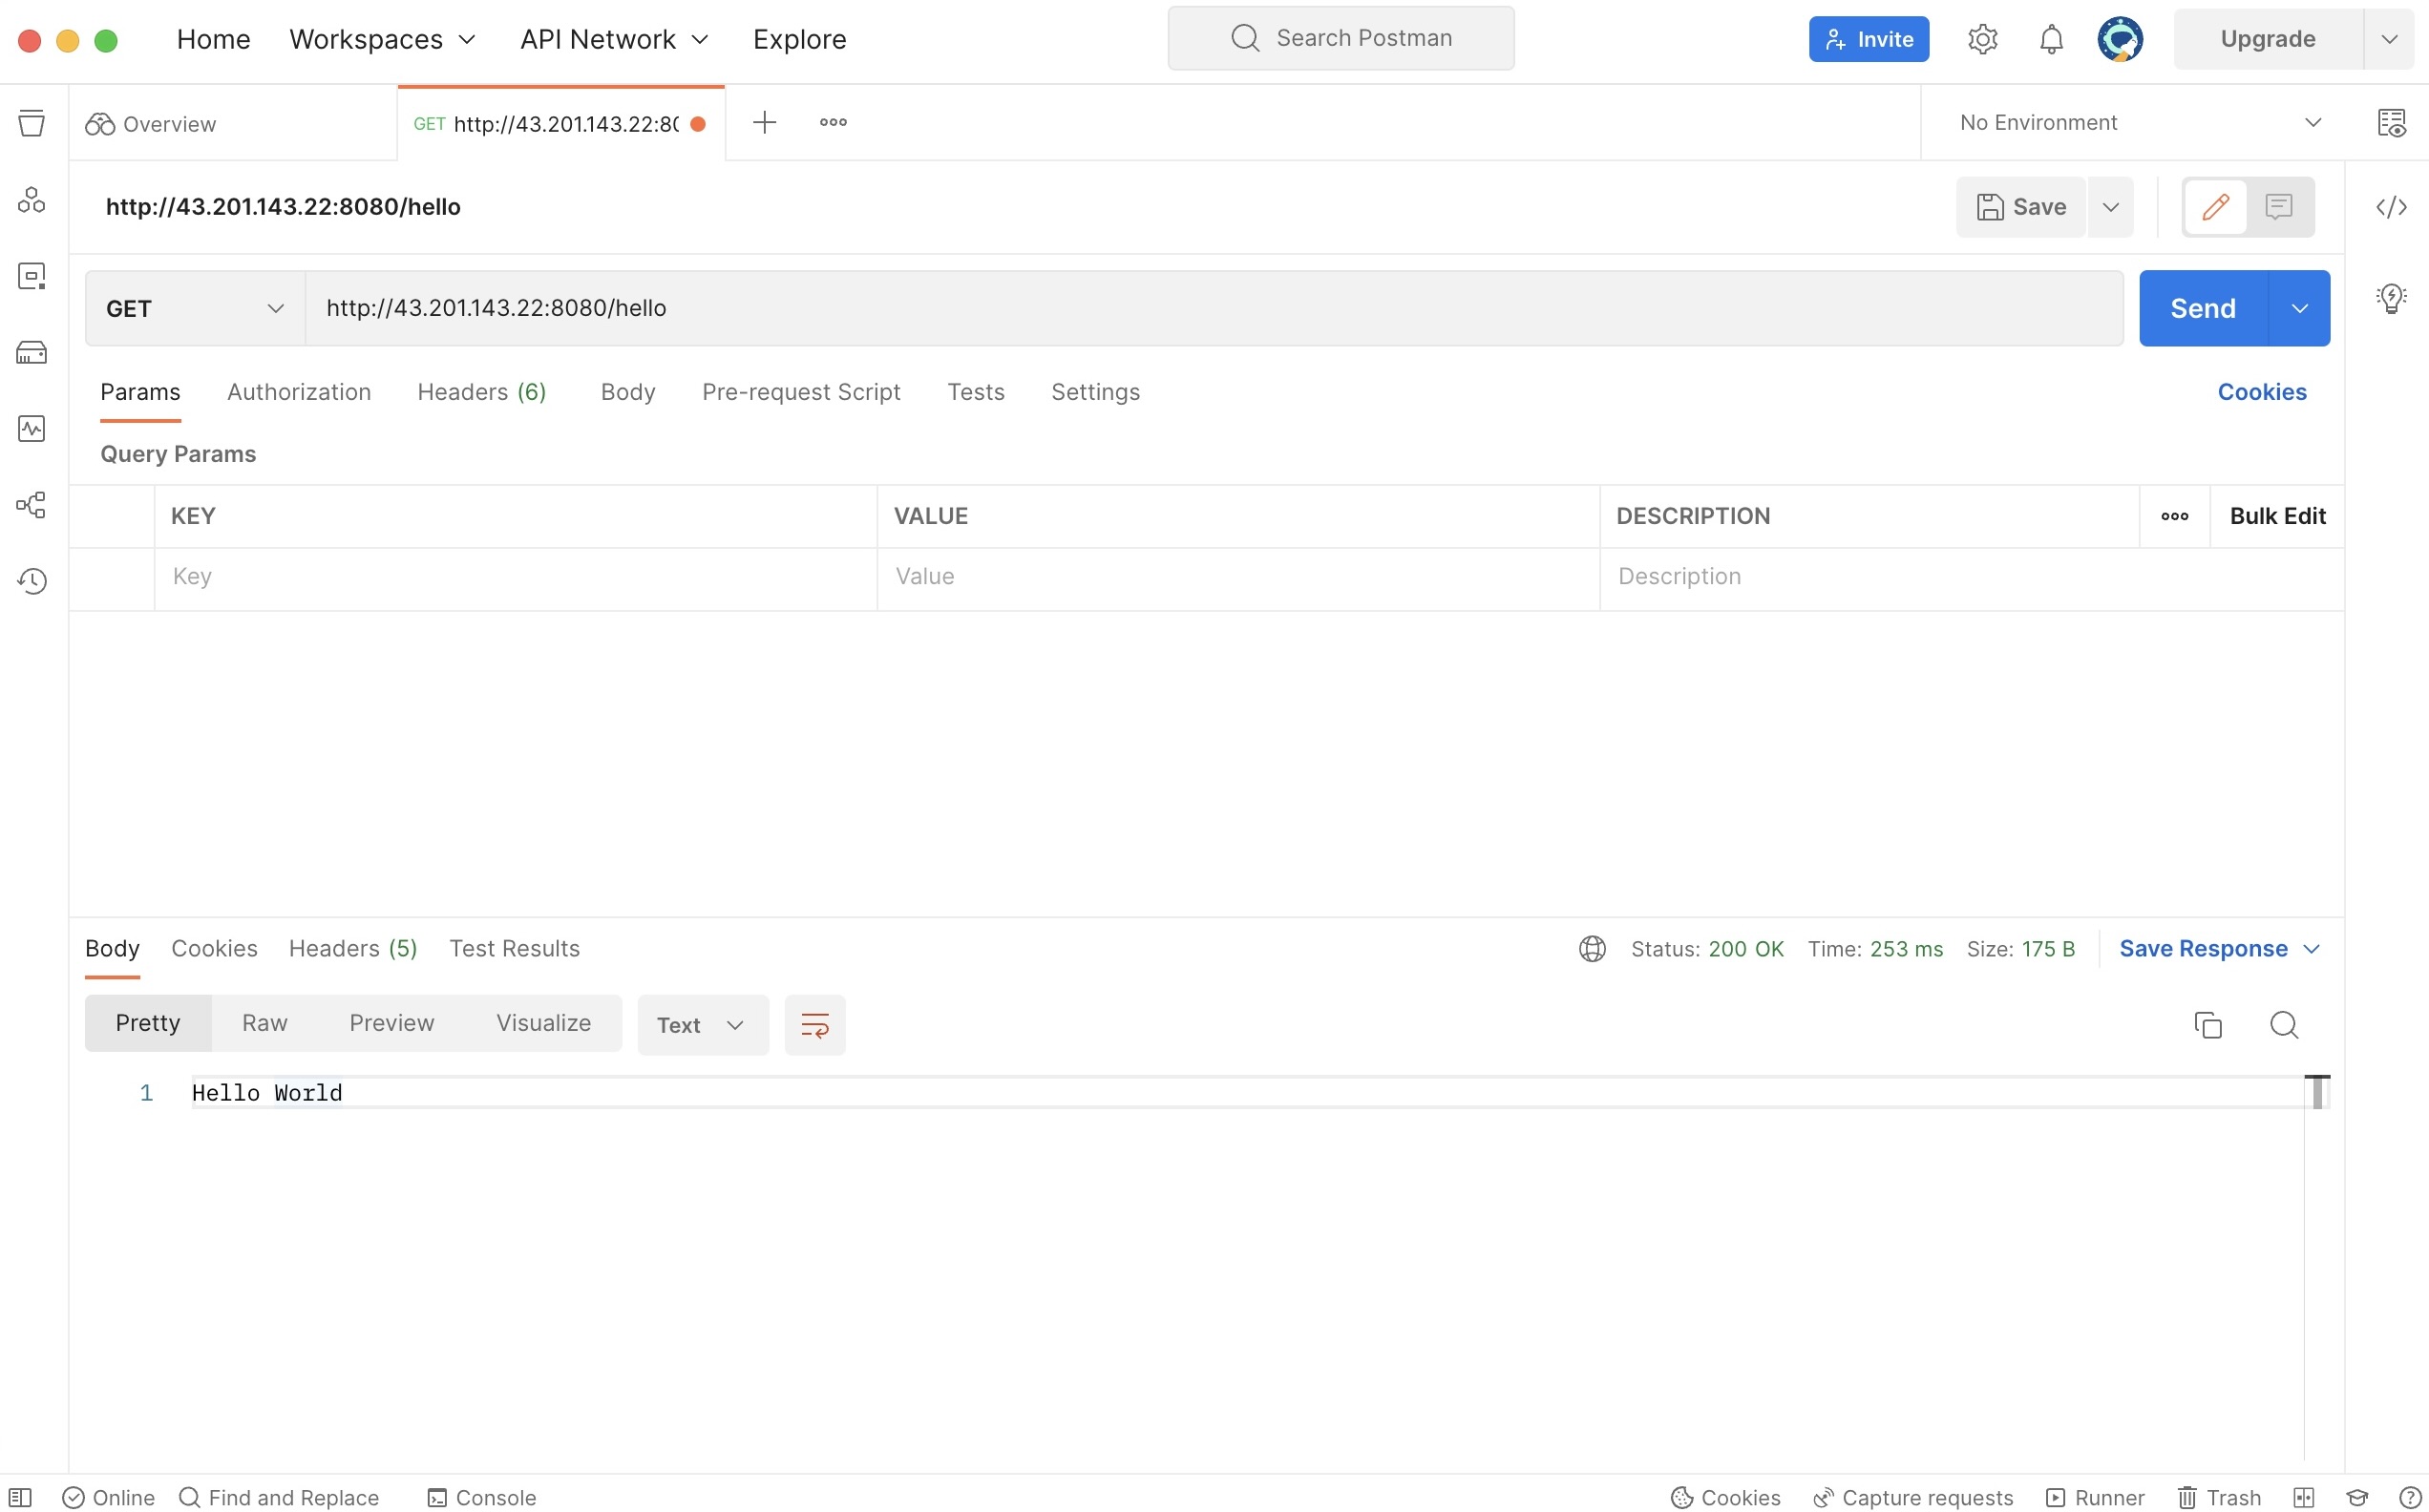
Task: Open environment quick look icon
Action: tap(2391, 123)
